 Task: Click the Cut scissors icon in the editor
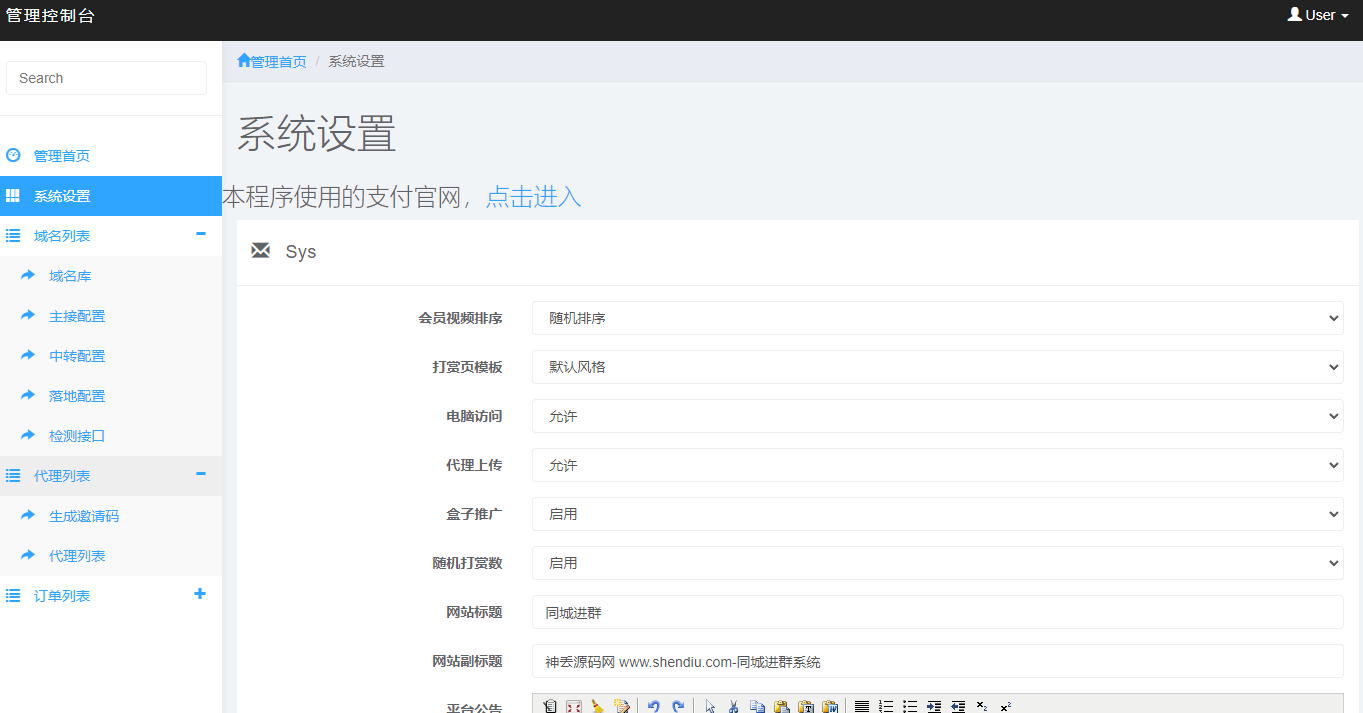point(733,705)
